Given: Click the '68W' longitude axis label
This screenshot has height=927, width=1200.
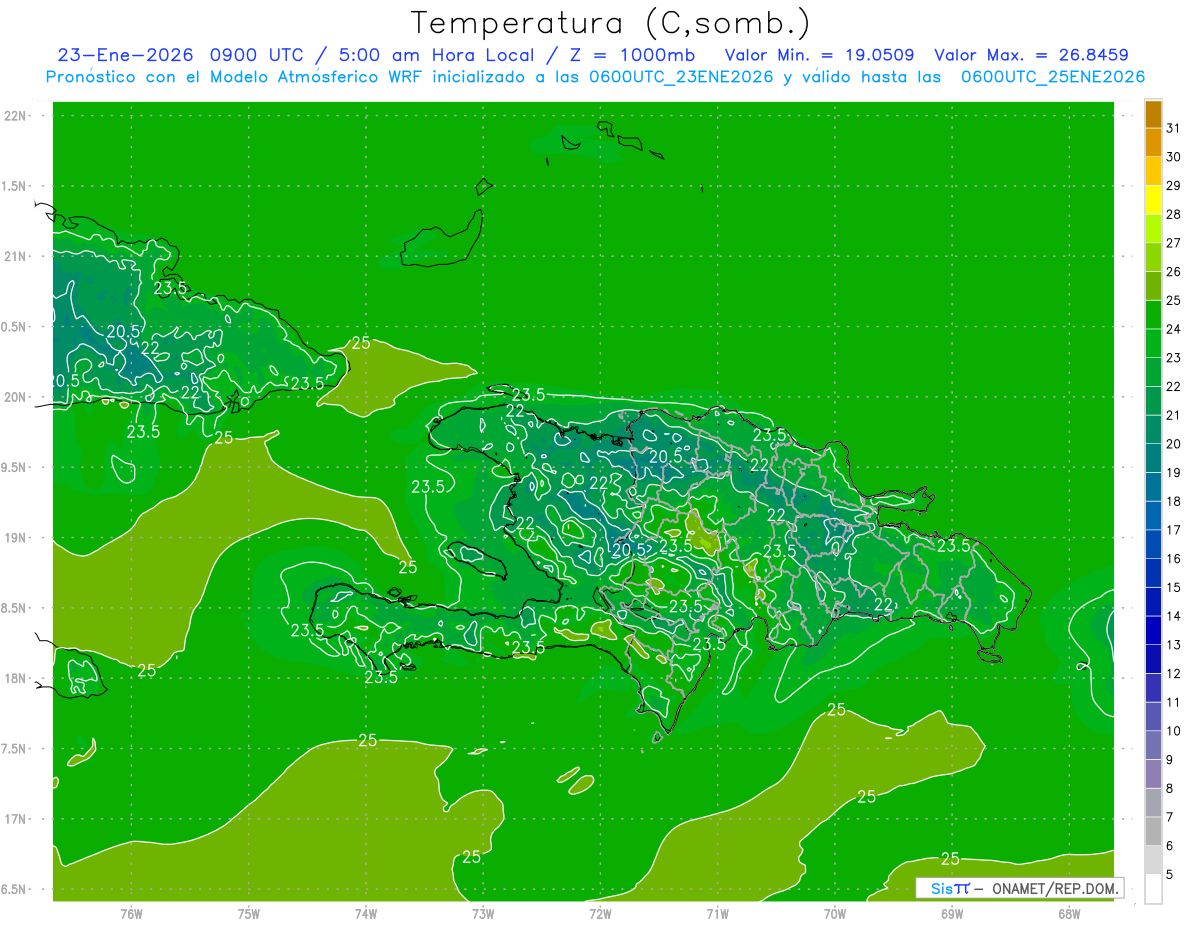Looking at the screenshot, I should coord(1069,913).
